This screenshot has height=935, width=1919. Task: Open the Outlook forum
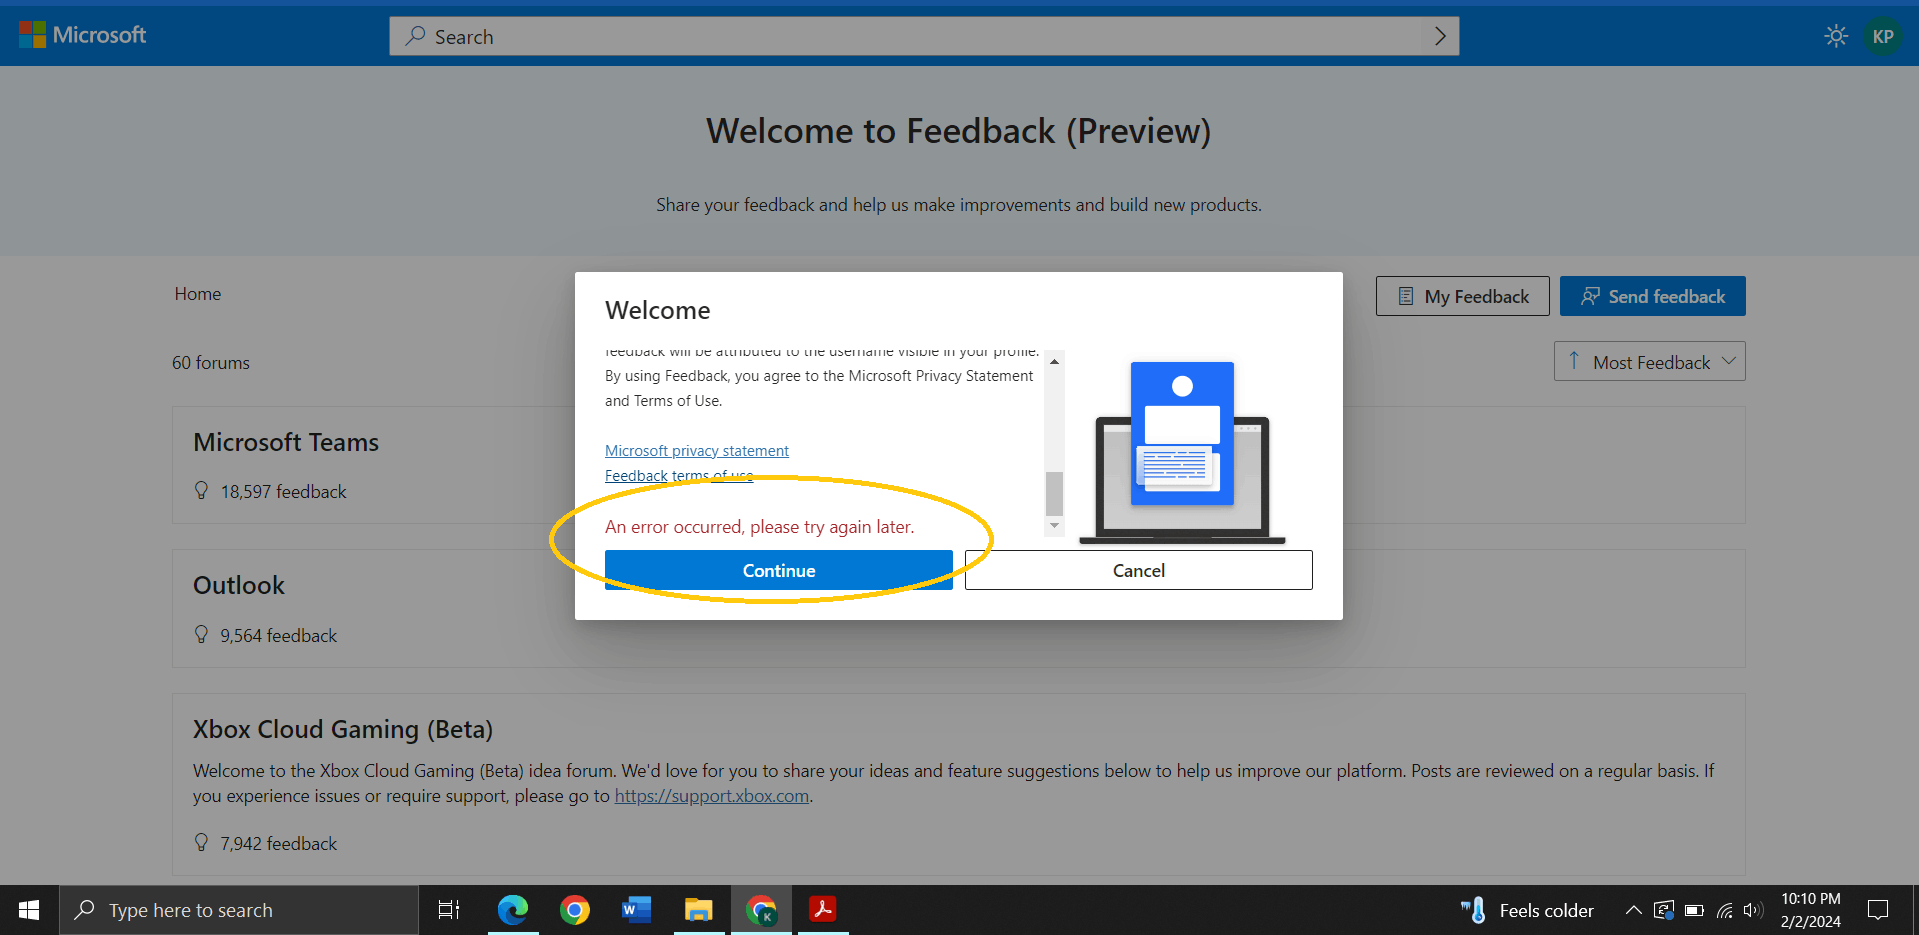(239, 585)
